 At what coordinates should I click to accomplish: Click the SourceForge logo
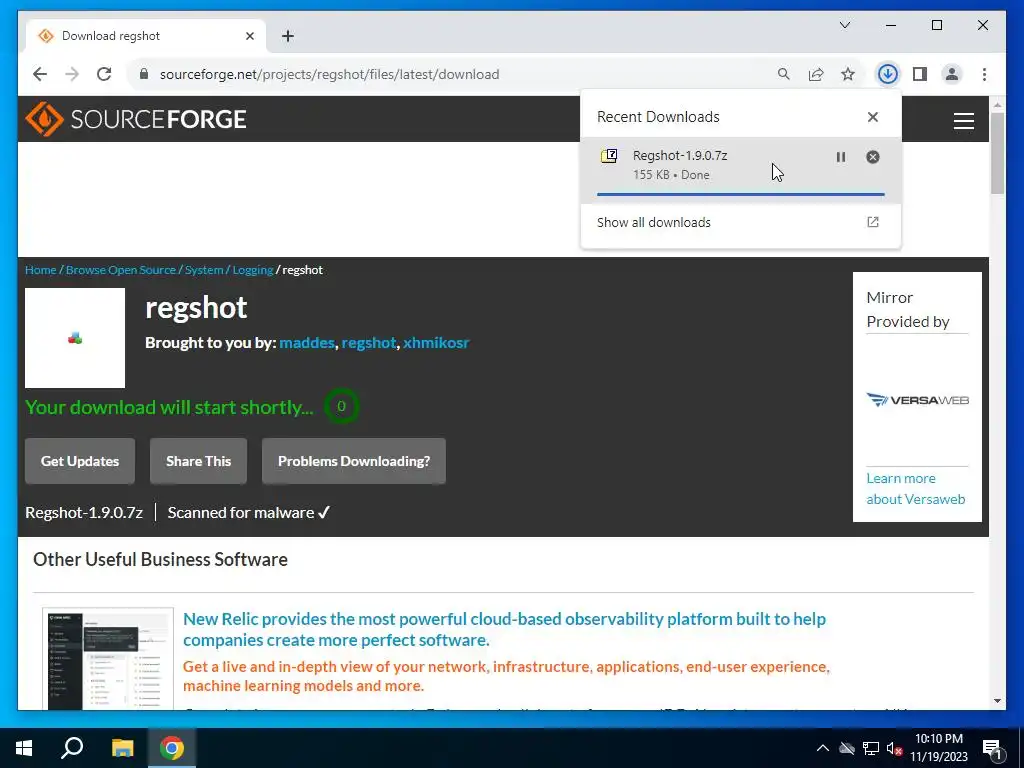pos(135,119)
